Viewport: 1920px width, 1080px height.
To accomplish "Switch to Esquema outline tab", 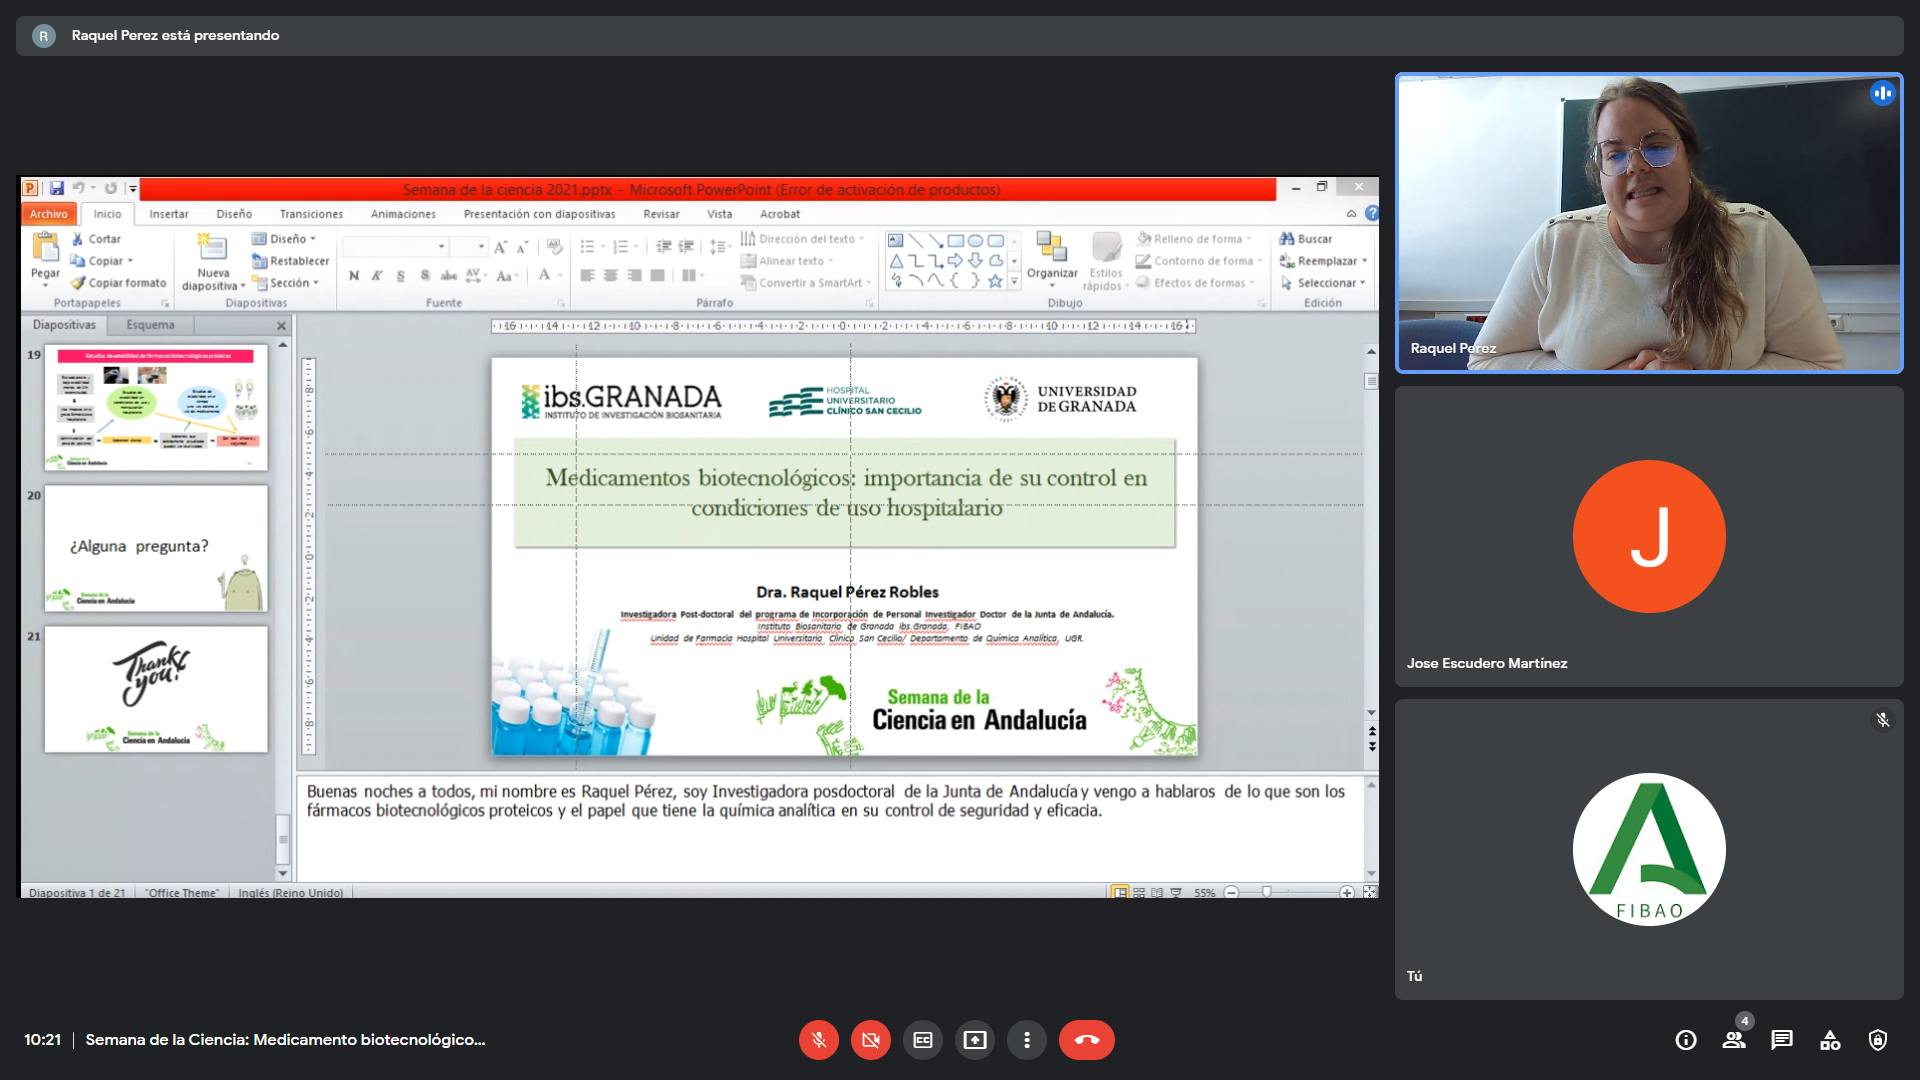I will (x=150, y=325).
